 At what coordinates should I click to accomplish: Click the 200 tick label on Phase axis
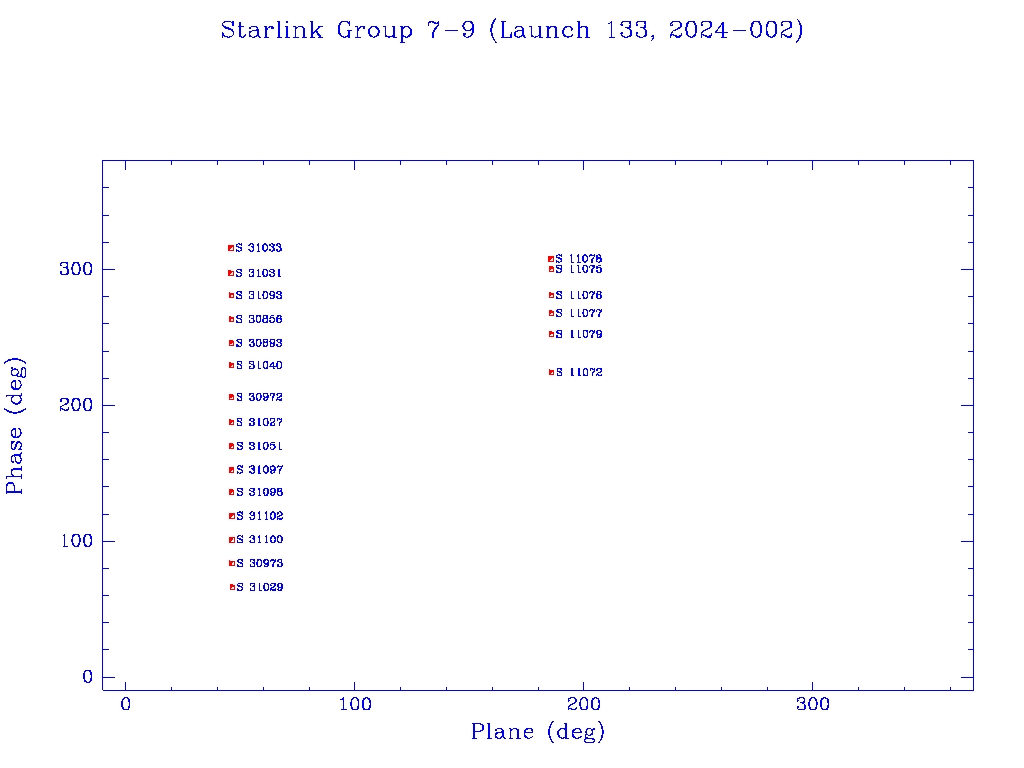(76, 405)
